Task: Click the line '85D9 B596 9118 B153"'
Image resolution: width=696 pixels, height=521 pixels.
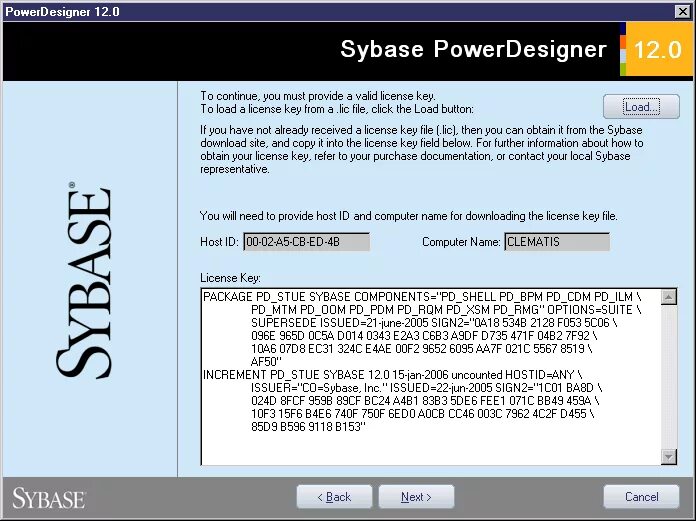Action: pos(308,426)
